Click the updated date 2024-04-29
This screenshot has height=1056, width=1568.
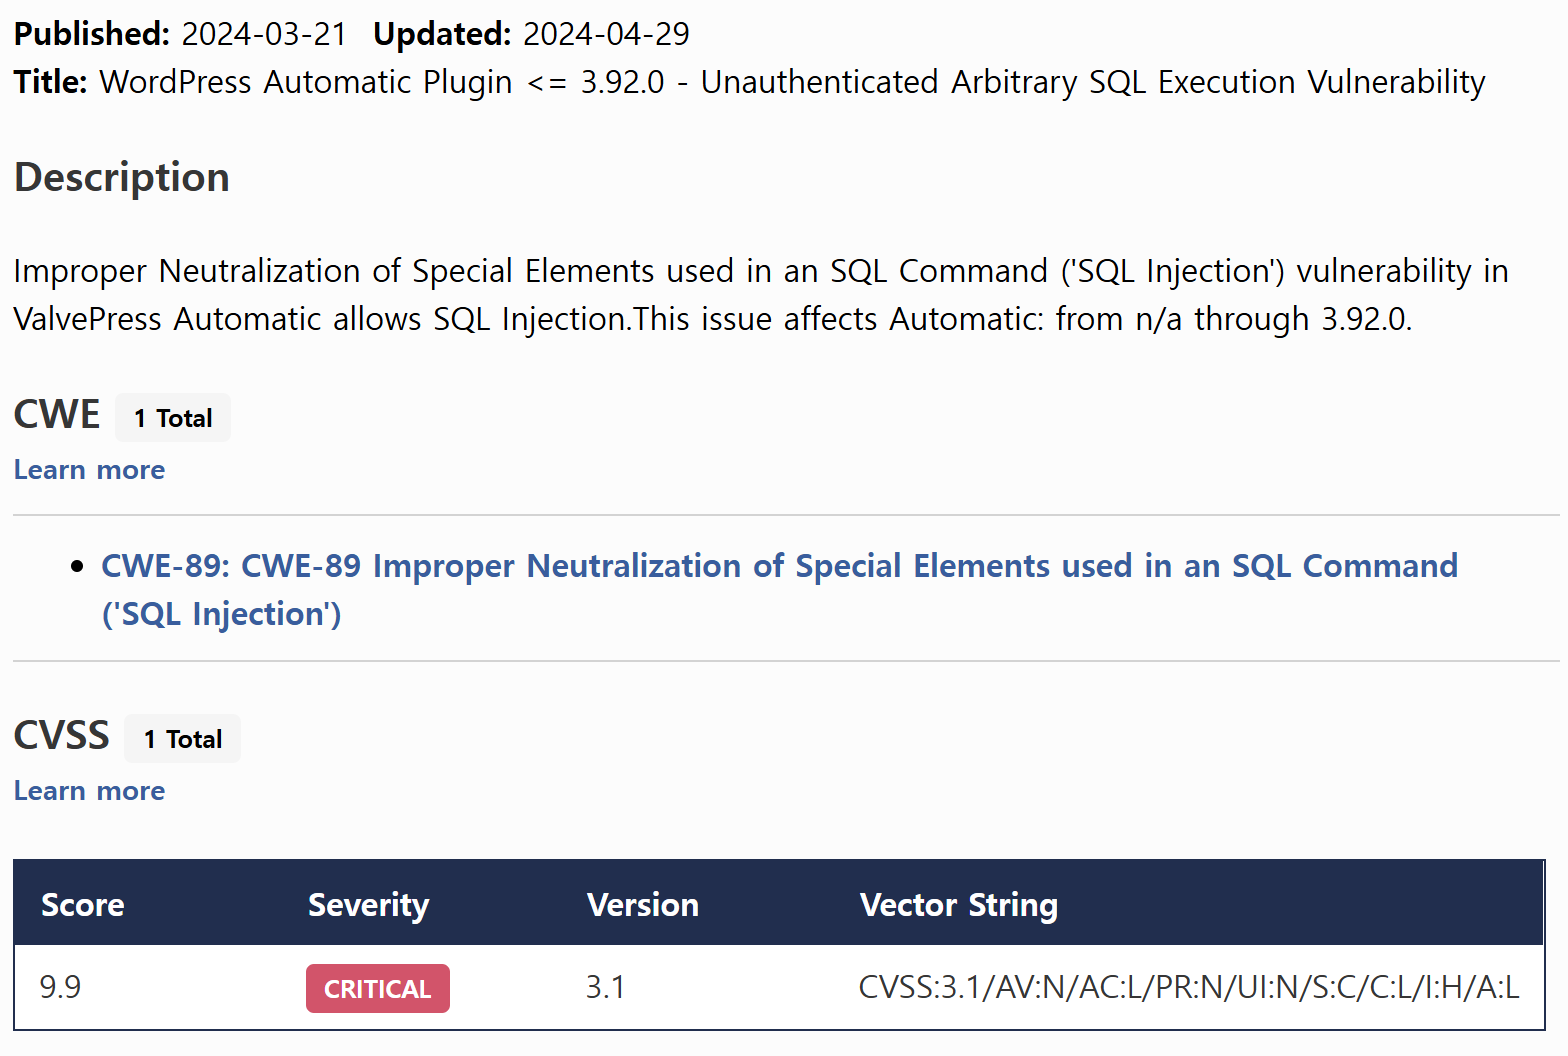606,34
